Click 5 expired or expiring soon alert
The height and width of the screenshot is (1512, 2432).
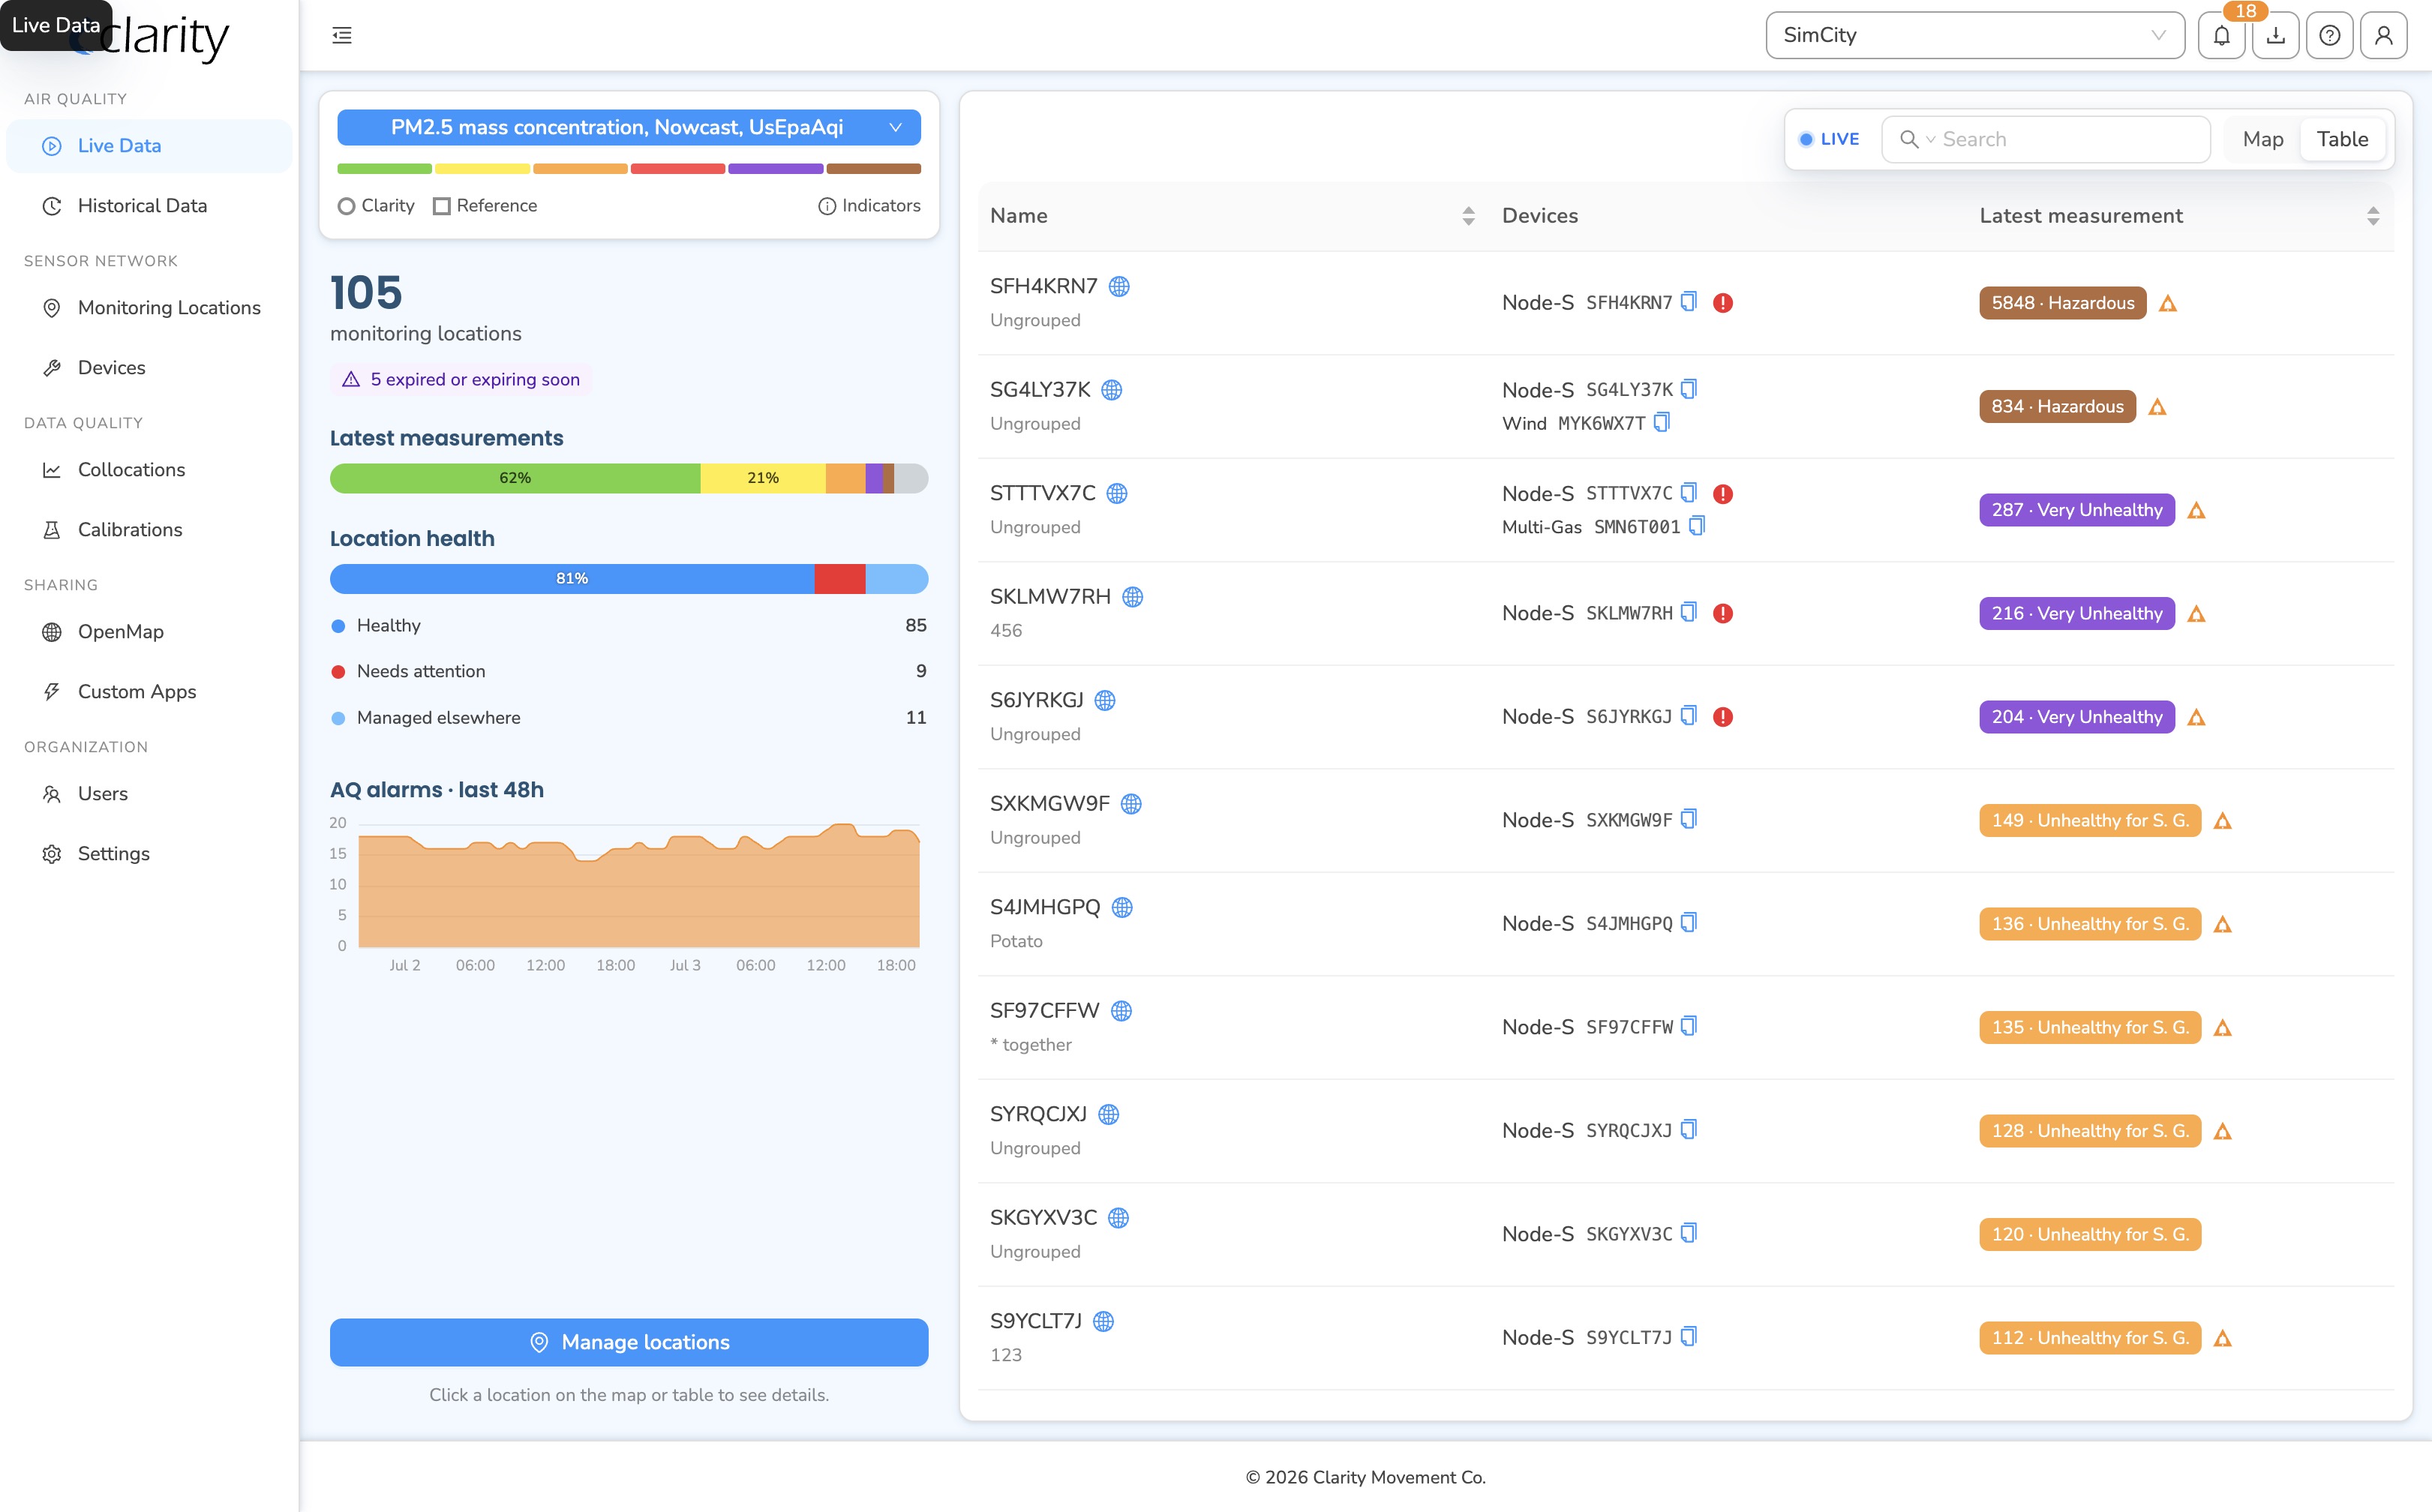click(461, 380)
